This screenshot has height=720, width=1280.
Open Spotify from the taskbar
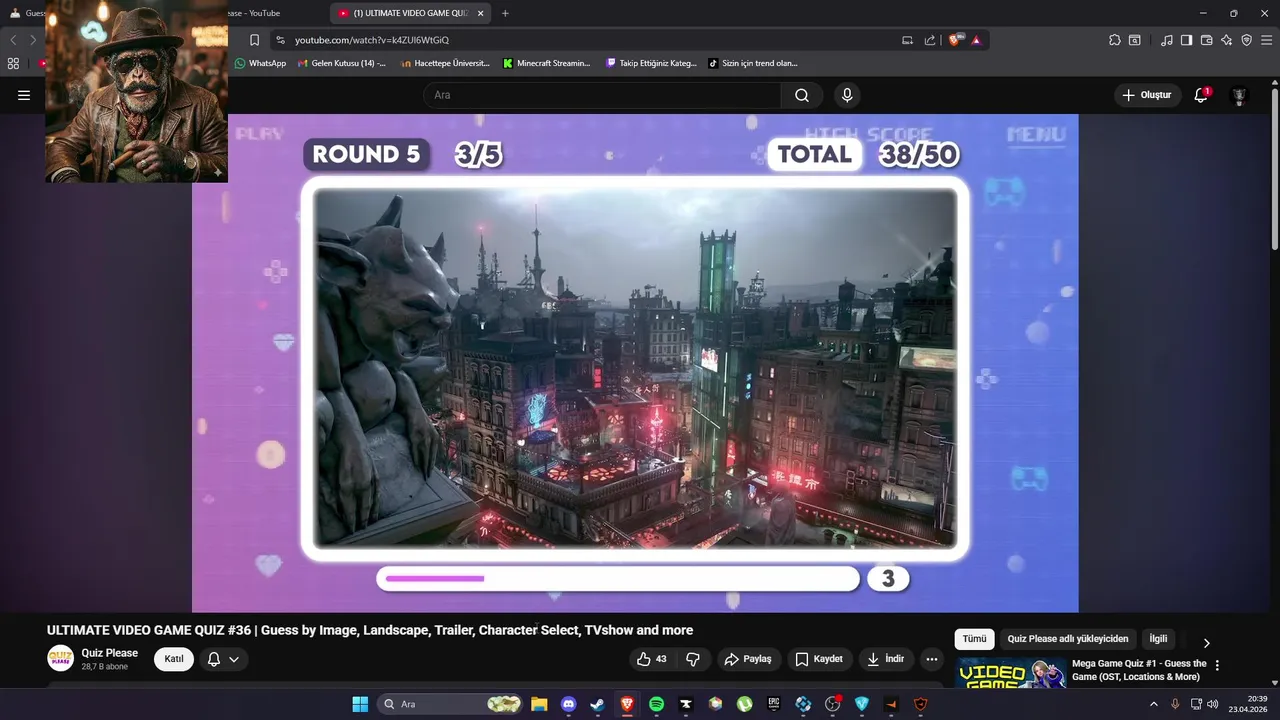click(656, 704)
